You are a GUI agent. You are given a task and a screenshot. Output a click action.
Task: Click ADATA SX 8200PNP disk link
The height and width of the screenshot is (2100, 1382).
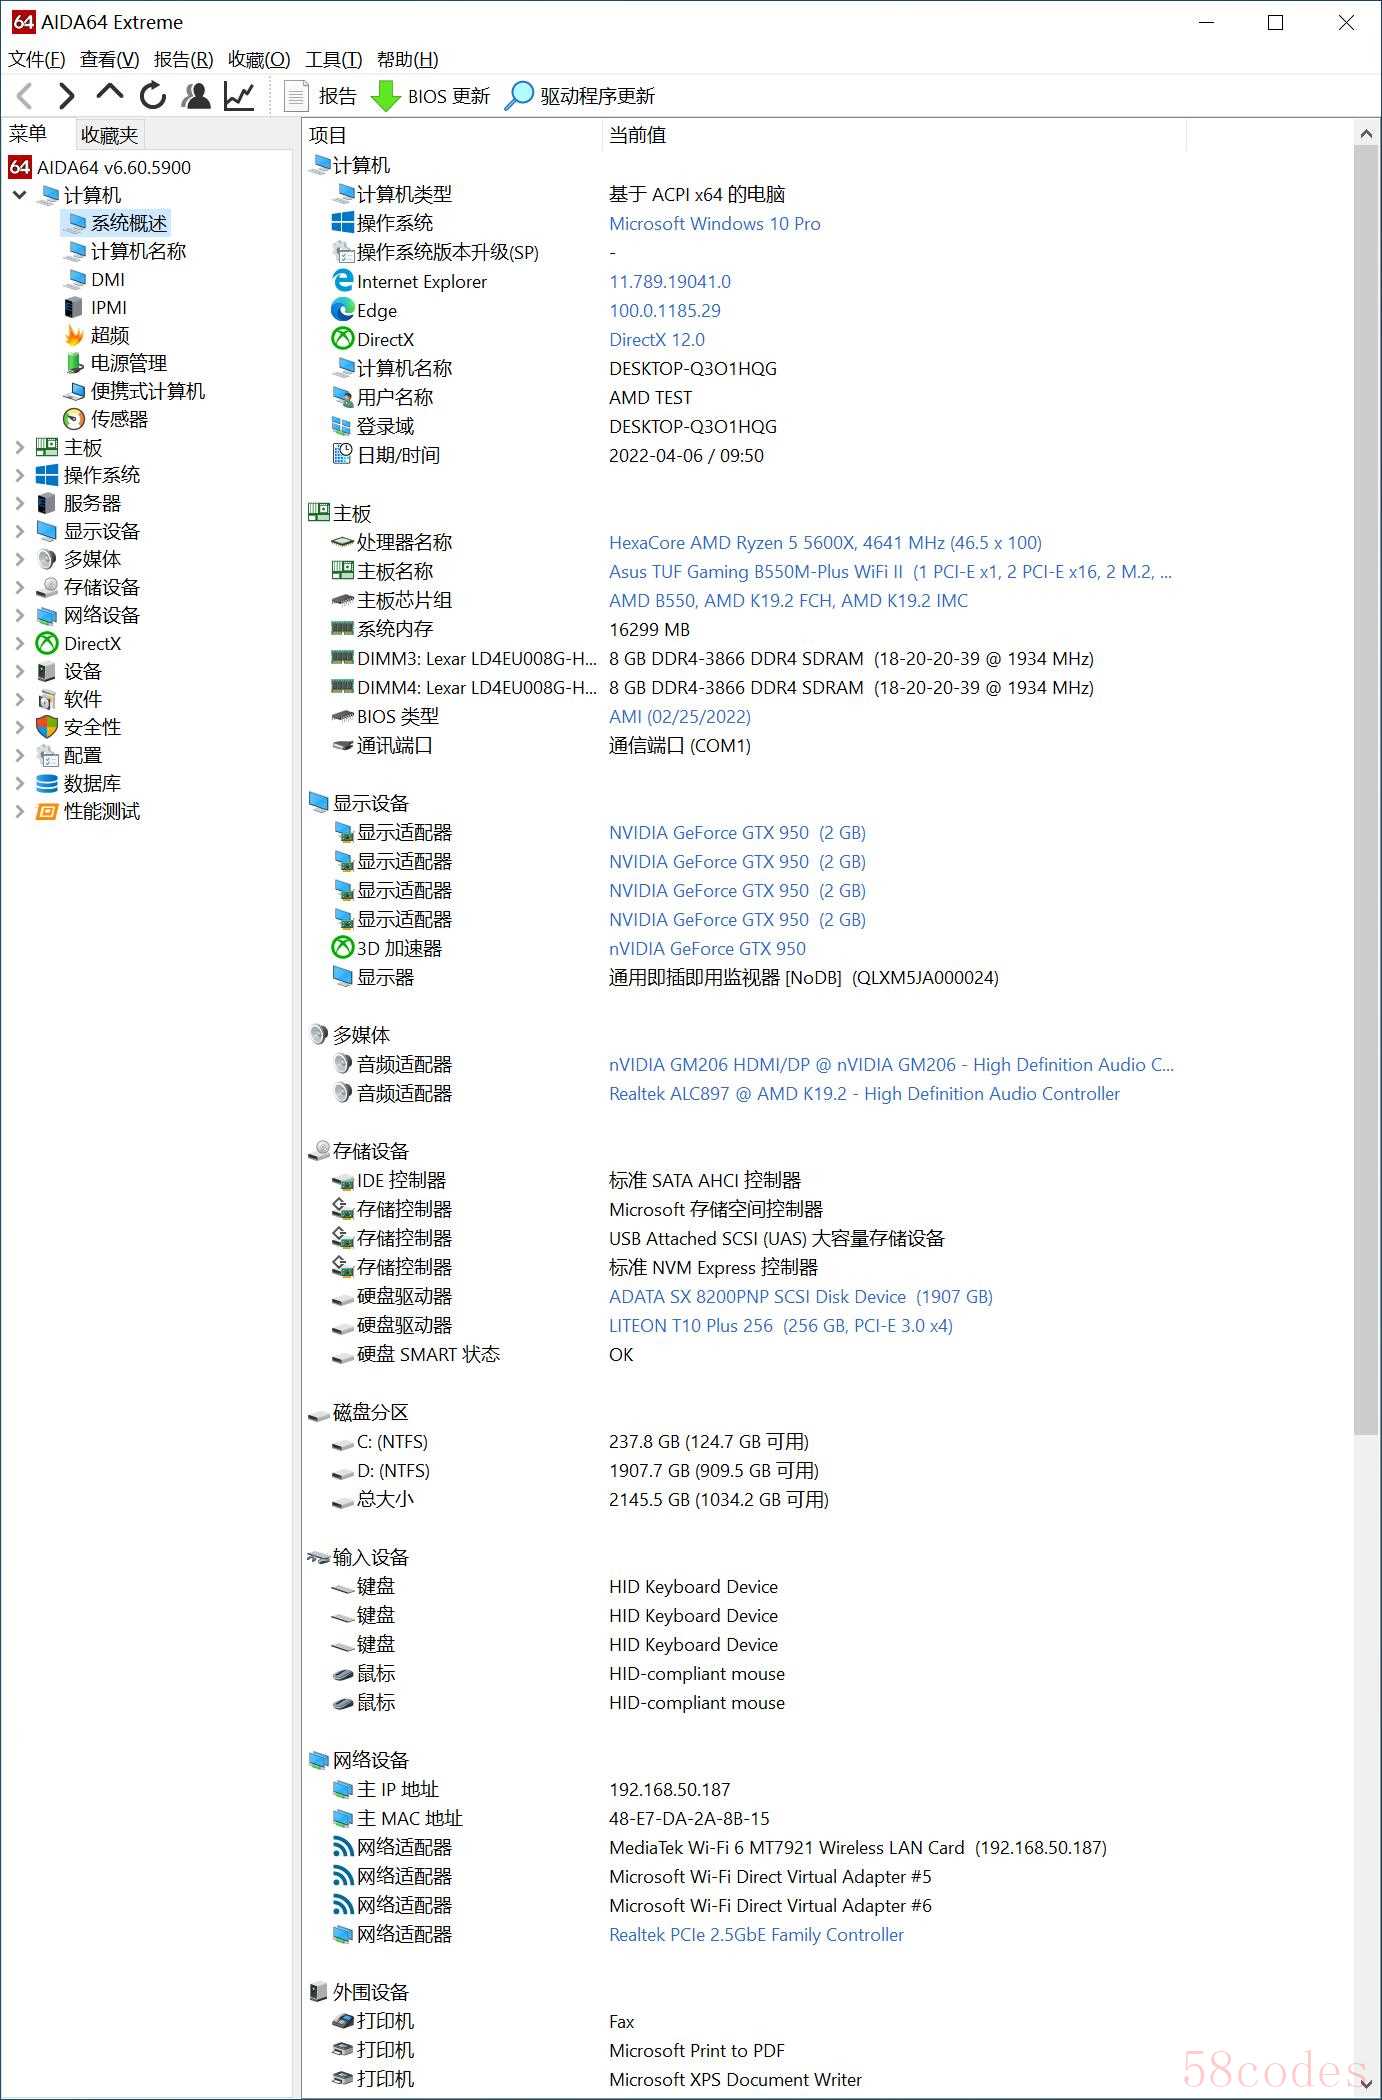tap(800, 1297)
